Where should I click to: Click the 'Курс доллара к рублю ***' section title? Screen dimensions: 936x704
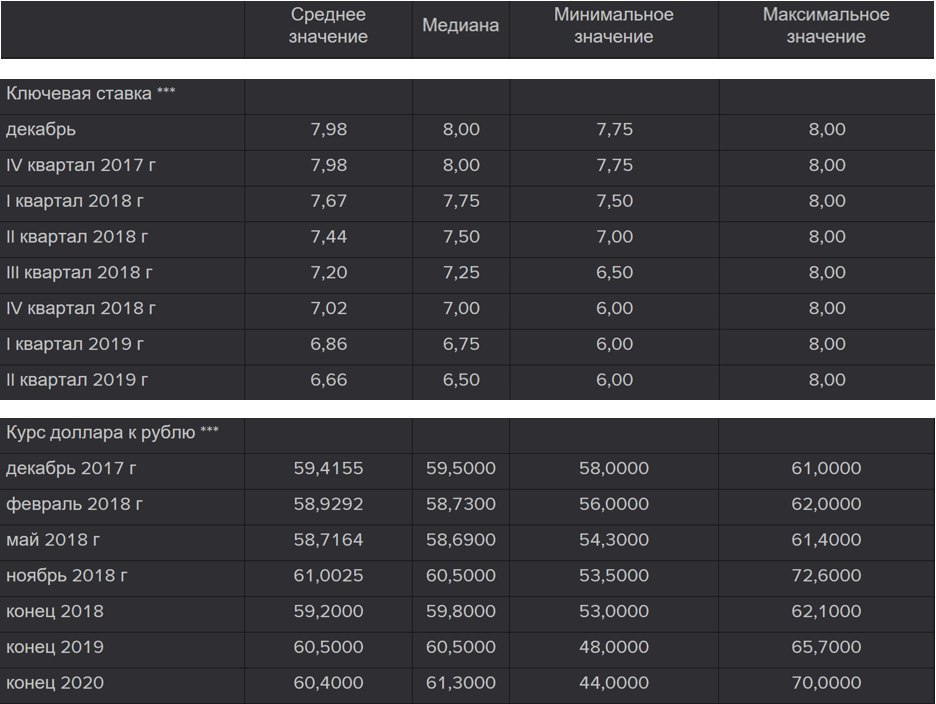pyautogui.click(x=112, y=432)
